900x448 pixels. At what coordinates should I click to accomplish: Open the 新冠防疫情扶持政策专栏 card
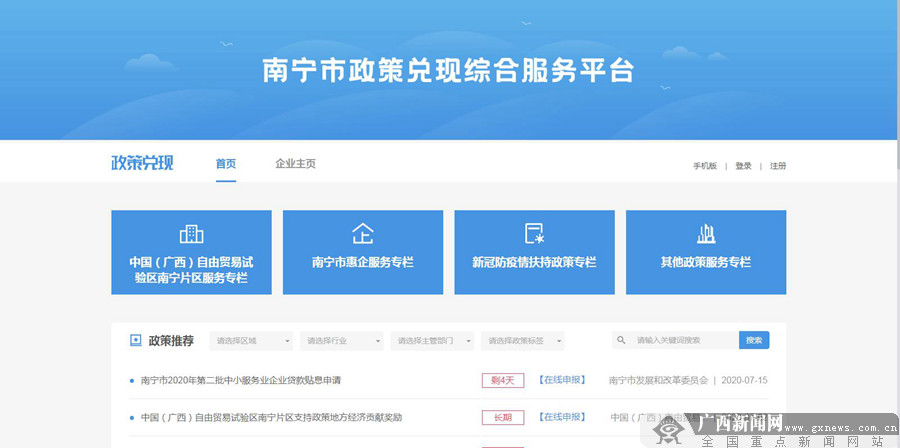tap(534, 252)
